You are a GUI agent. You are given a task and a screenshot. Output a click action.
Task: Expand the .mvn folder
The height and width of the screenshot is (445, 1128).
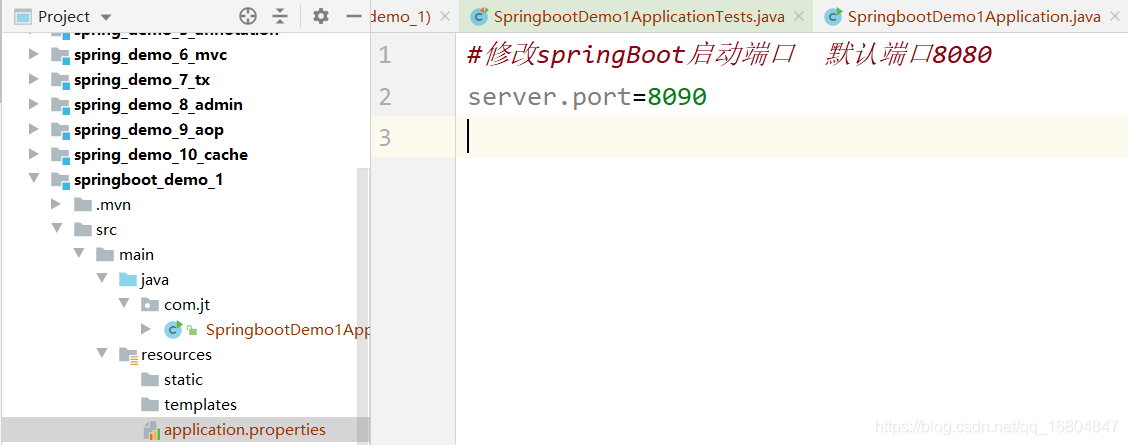pos(56,204)
